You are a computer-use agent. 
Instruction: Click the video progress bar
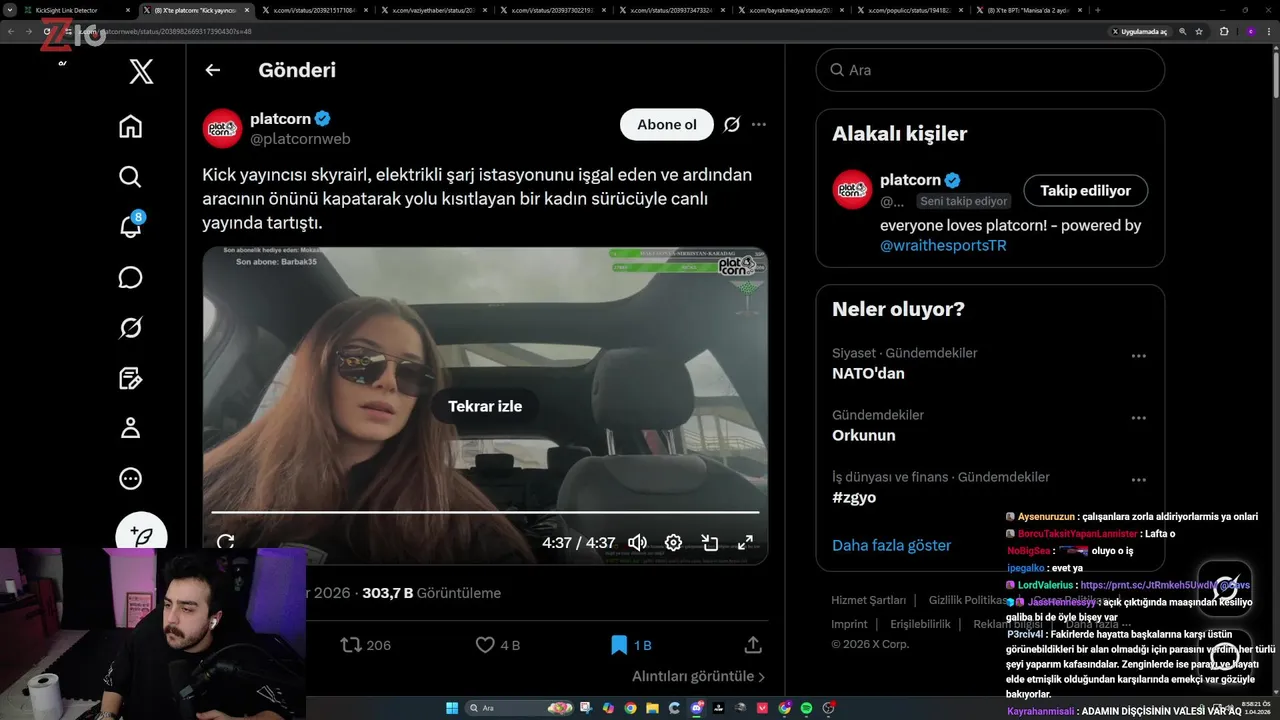[485, 512]
